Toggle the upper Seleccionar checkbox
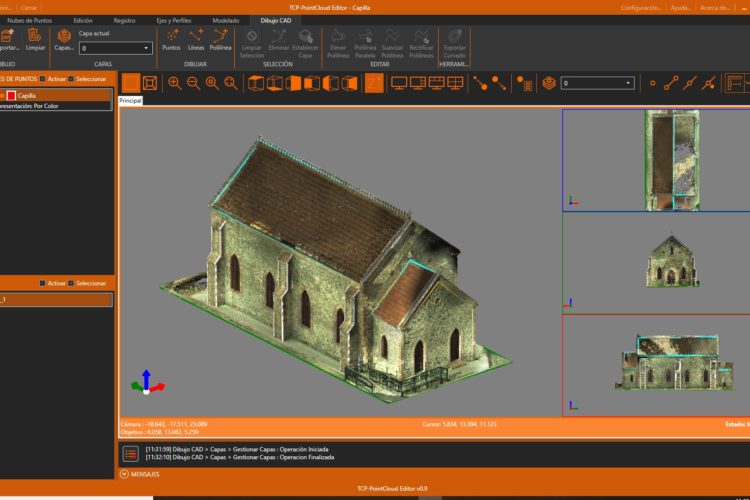The height and width of the screenshot is (500, 750). (71, 79)
